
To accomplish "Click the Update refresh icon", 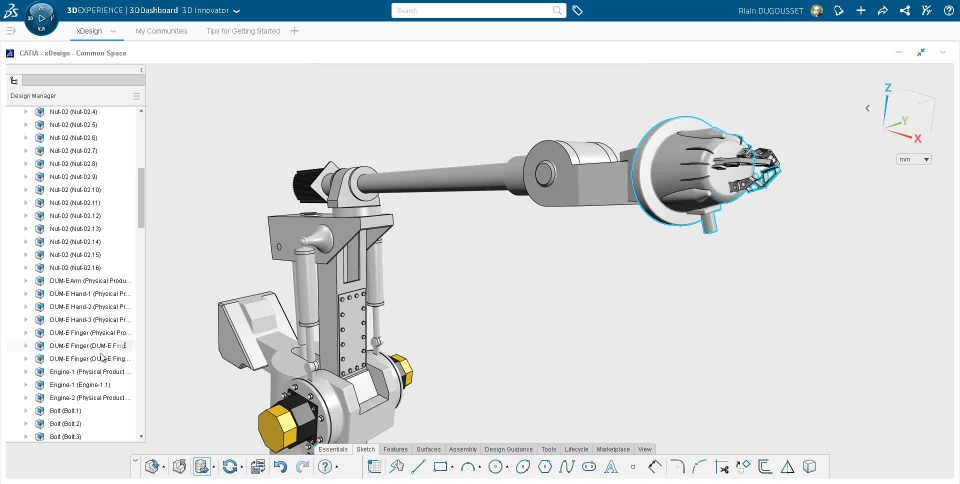I will point(230,467).
